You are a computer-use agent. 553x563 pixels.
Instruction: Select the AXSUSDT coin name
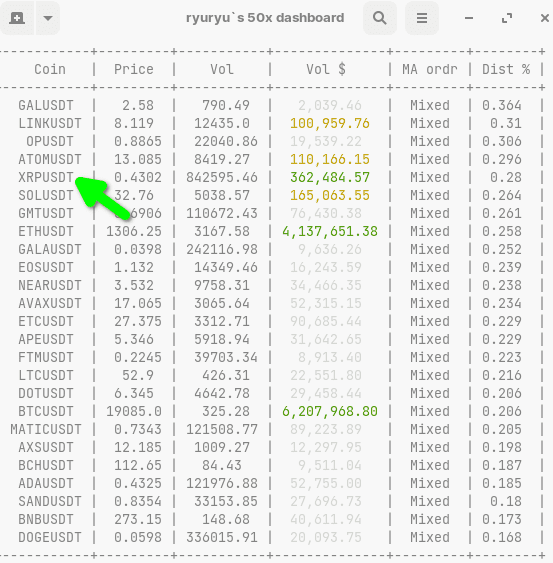coord(46,447)
